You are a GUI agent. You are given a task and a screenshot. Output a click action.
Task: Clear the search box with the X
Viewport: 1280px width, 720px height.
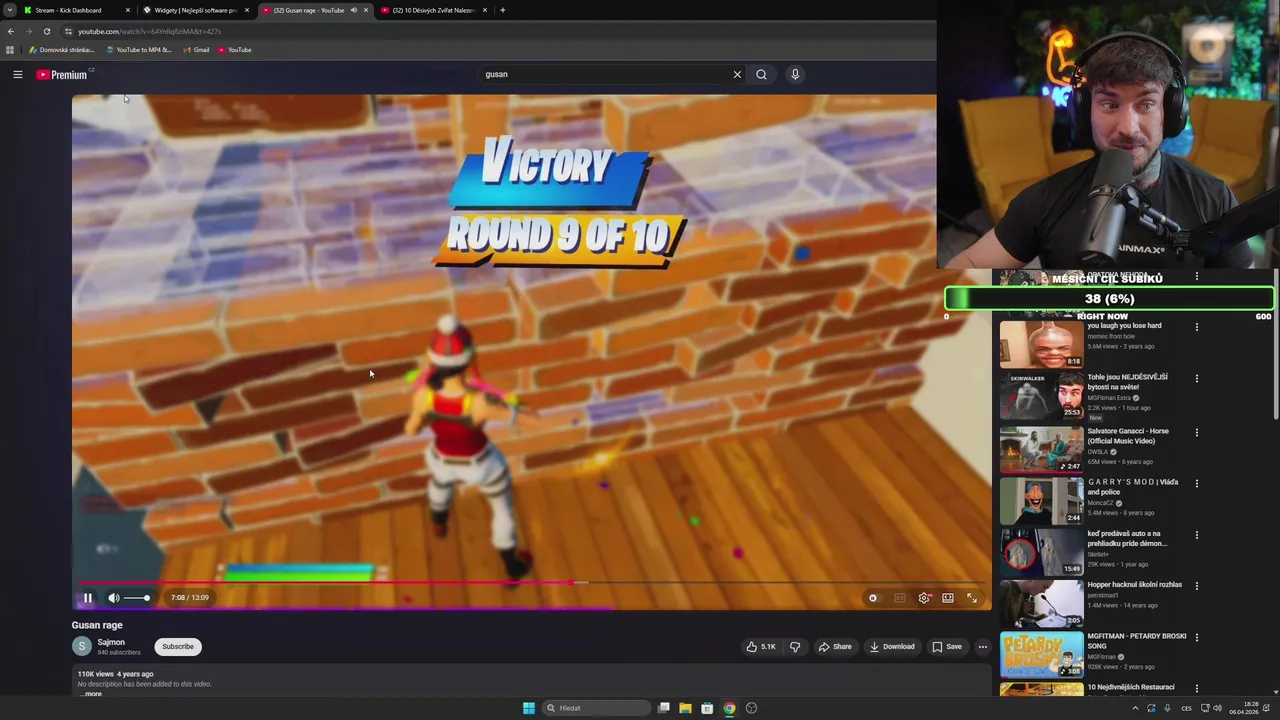tap(737, 74)
